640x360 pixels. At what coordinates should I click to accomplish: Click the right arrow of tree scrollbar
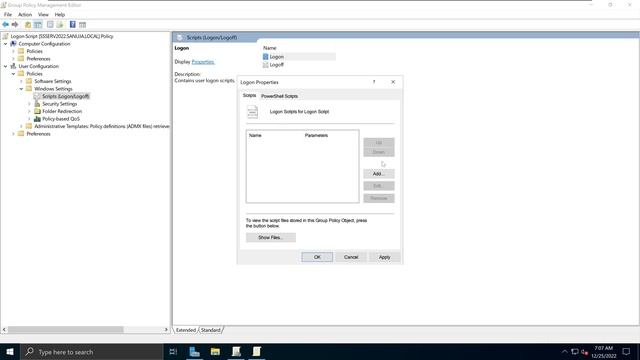[x=166, y=329]
